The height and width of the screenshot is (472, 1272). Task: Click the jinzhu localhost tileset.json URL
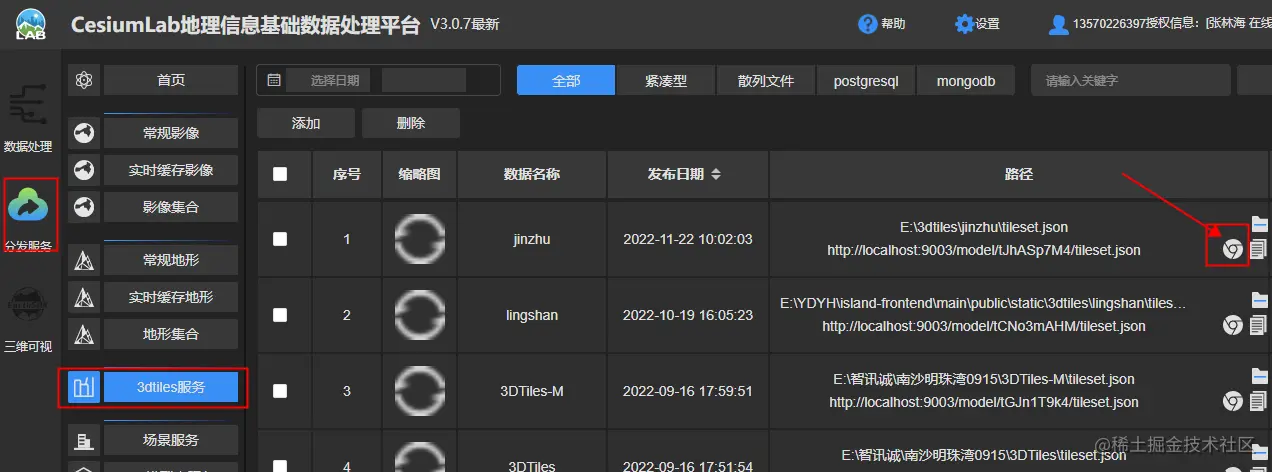(x=984, y=250)
